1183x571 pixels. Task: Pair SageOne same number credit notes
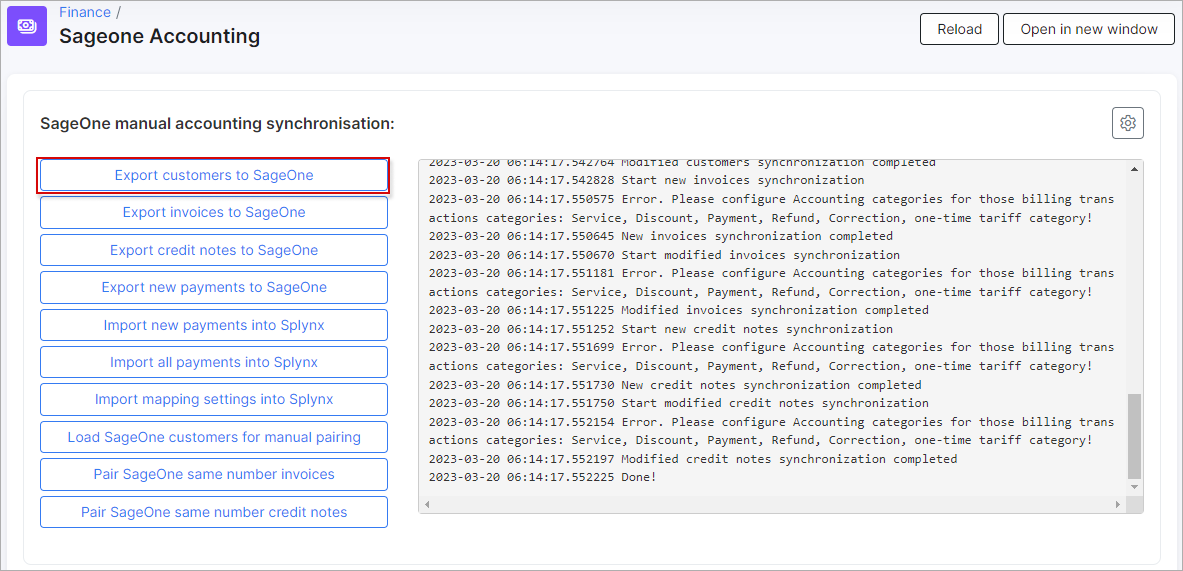(x=214, y=512)
